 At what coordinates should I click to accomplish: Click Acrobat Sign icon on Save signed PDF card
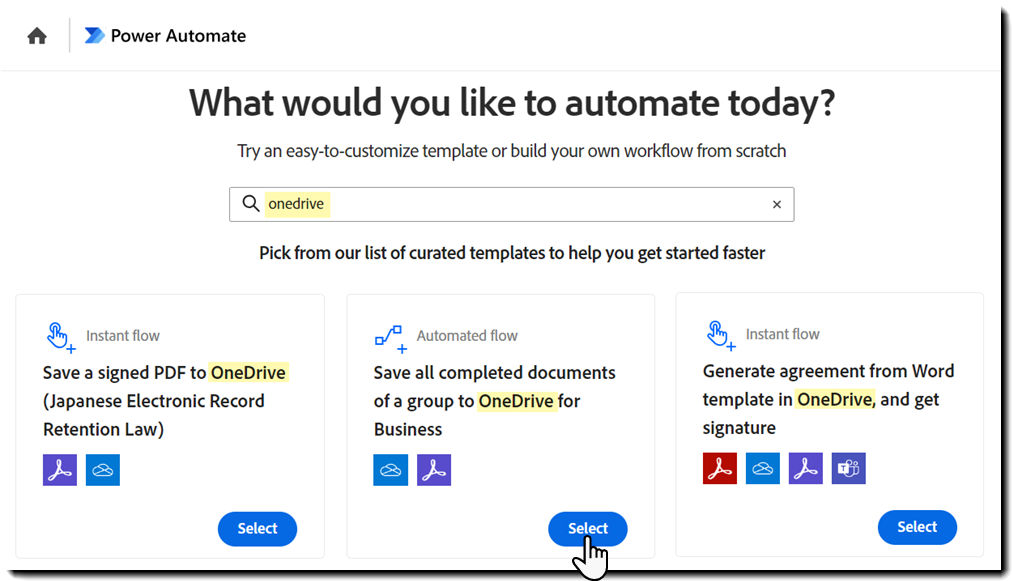tap(60, 469)
